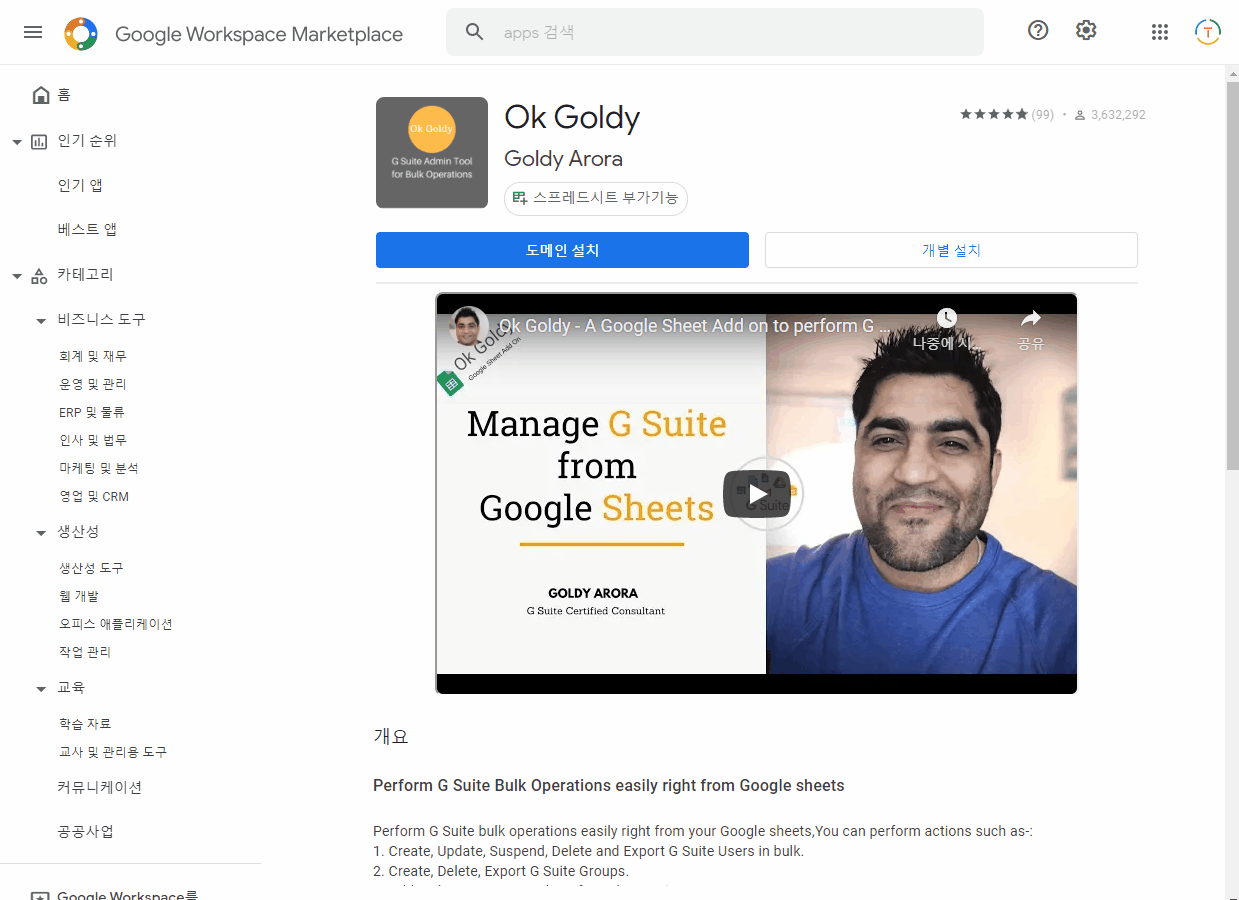Collapse the 비즈니스 도구 subsection
This screenshot has height=900, width=1239.
41,321
